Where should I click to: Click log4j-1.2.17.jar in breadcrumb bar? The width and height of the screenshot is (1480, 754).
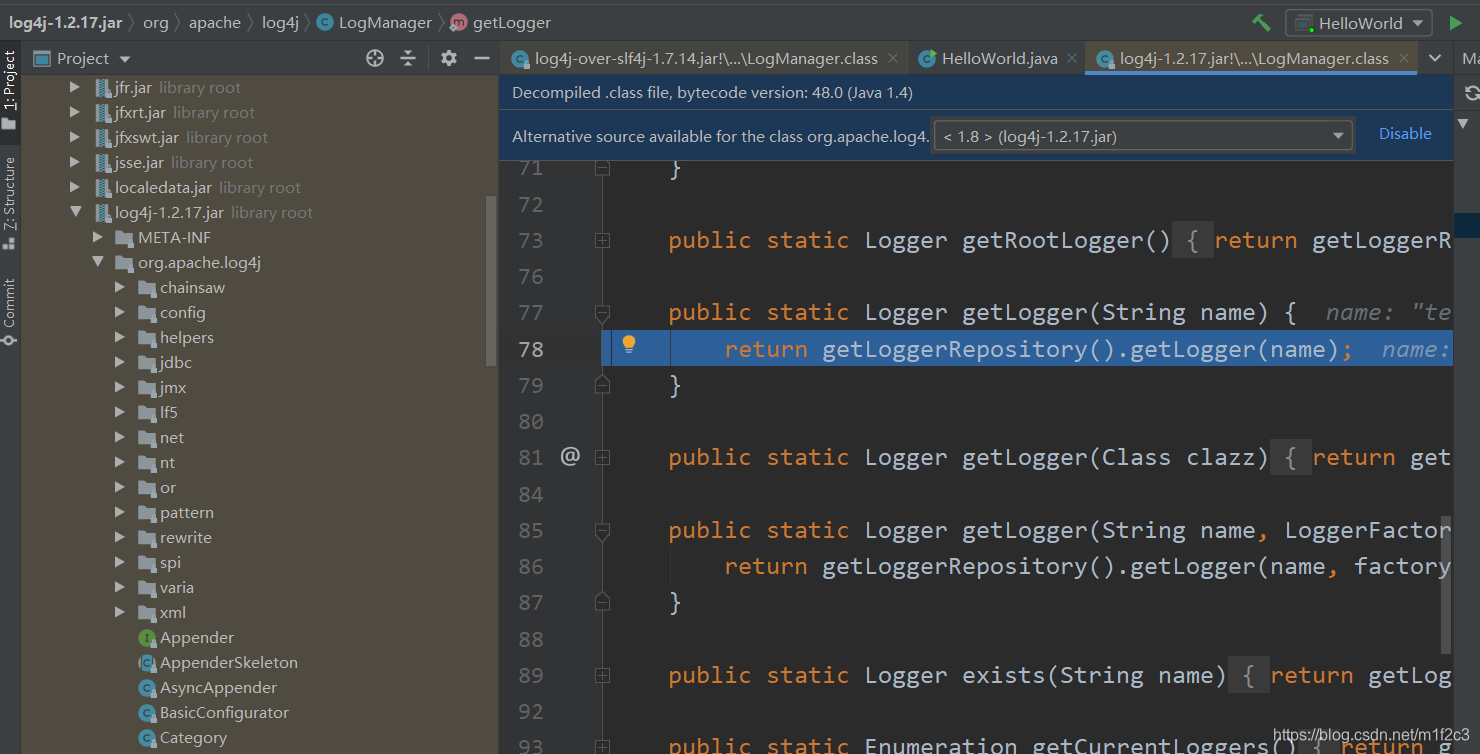[66, 22]
